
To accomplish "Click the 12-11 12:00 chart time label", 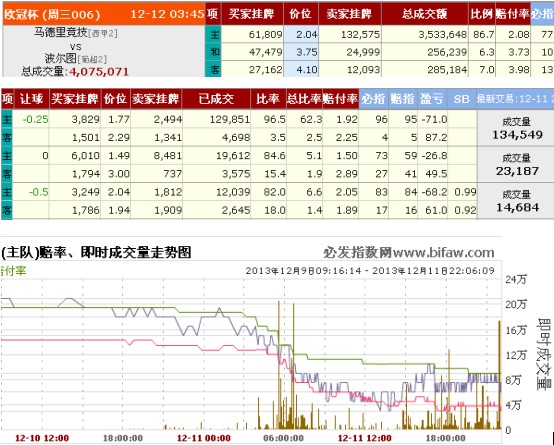I will [x=365, y=438].
